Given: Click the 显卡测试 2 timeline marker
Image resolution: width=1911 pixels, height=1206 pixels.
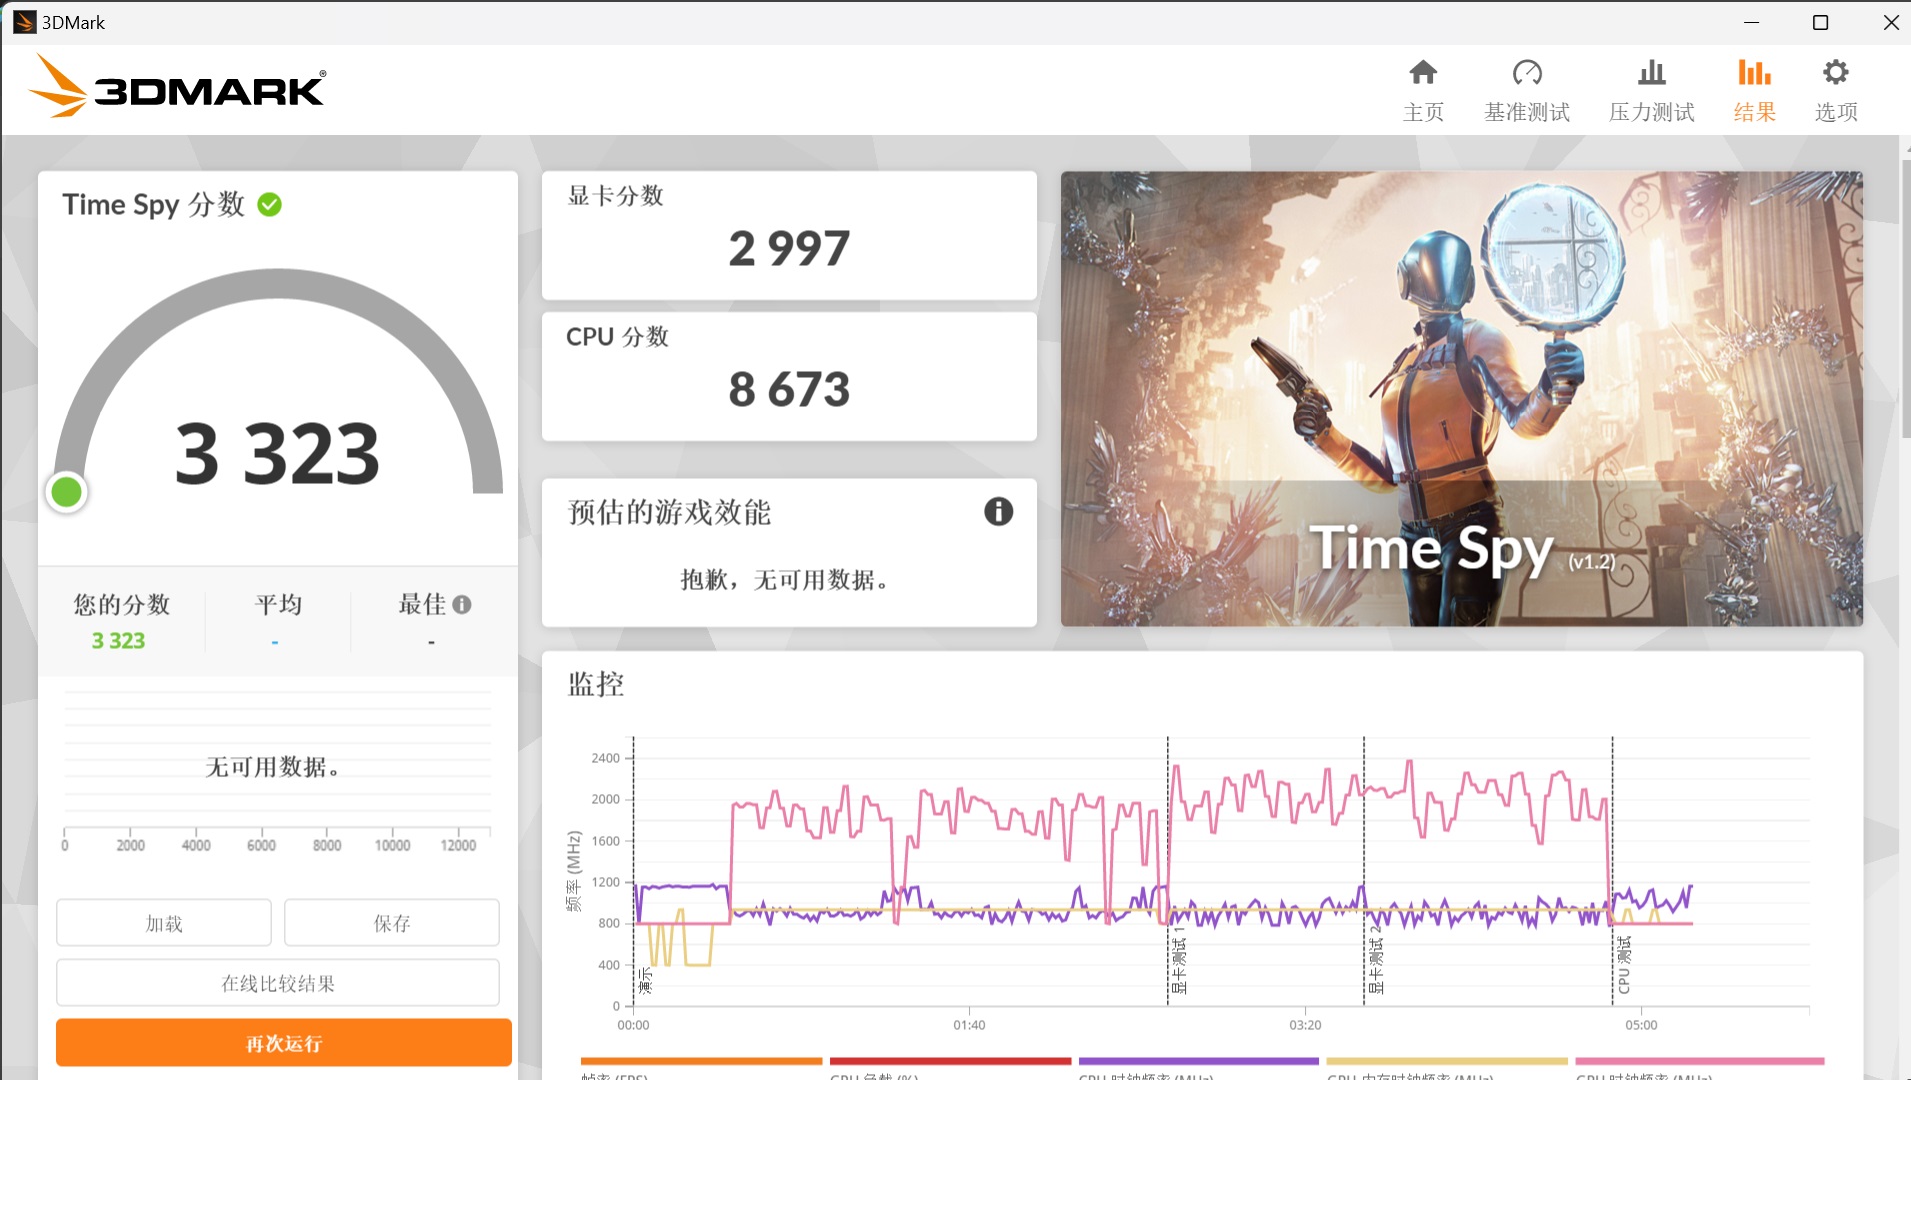Looking at the screenshot, I should click(1376, 960).
